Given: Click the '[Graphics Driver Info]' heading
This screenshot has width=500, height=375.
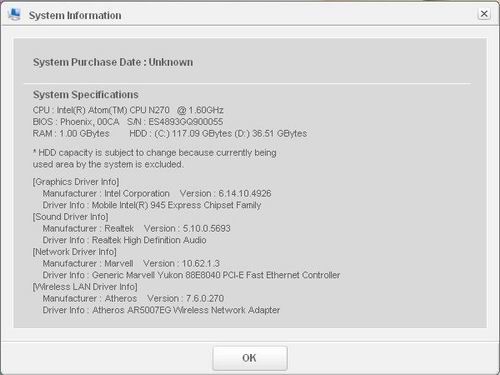Looking at the screenshot, I should [x=76, y=182].
